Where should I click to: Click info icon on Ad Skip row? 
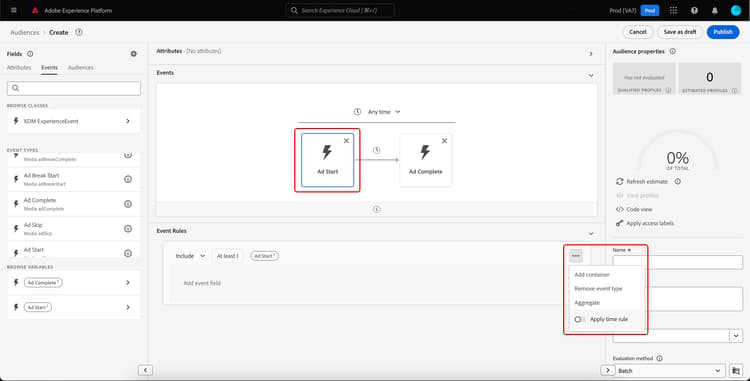point(128,229)
